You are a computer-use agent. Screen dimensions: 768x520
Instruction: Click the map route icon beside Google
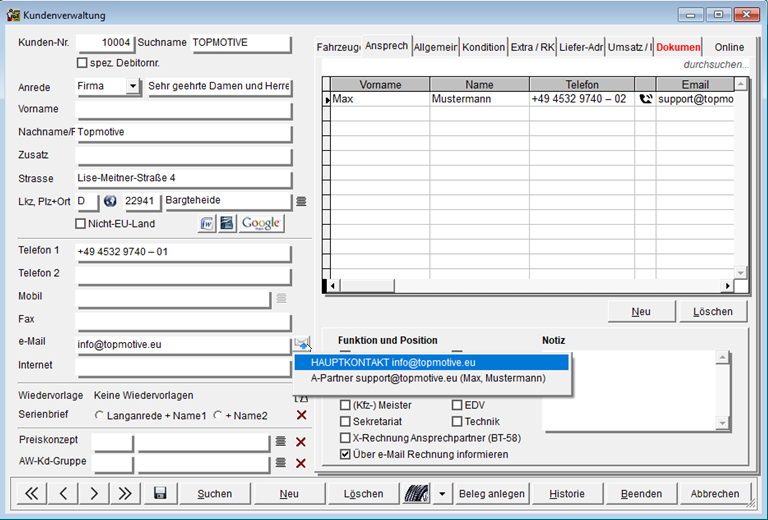tap(227, 224)
